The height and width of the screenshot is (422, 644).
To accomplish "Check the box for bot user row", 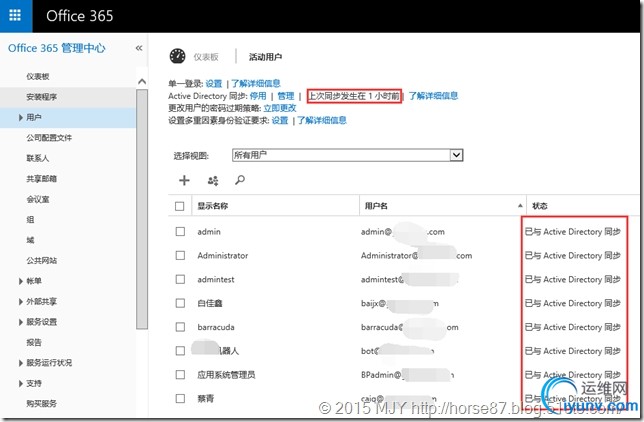I will coord(180,351).
